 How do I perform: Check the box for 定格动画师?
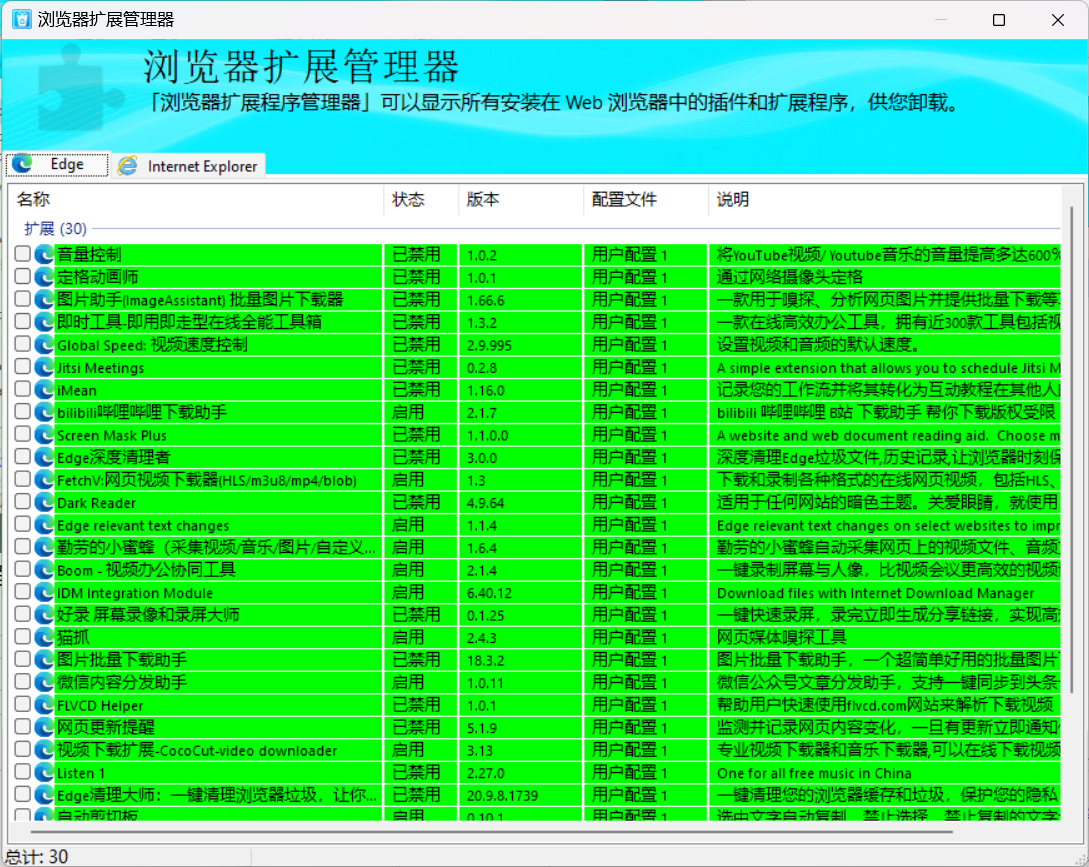click(22, 277)
